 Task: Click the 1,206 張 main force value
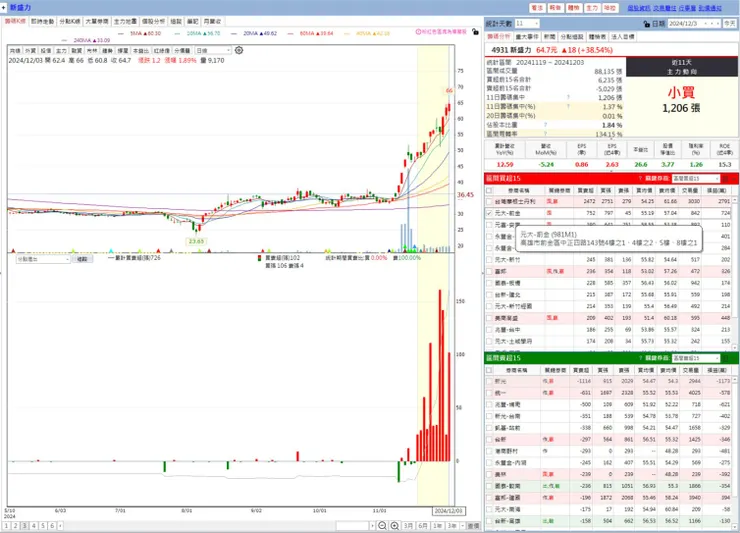tap(681, 108)
